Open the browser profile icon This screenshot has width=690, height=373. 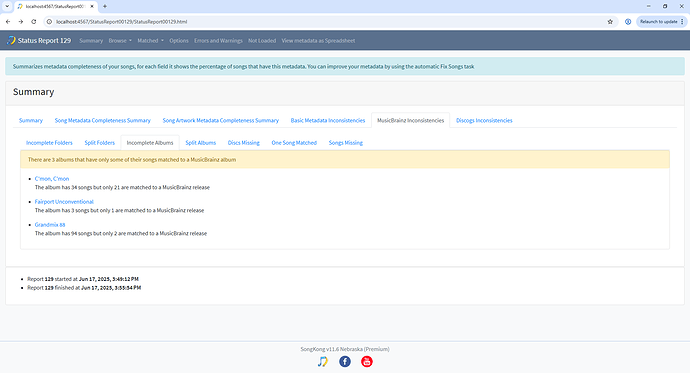pyautogui.click(x=628, y=22)
